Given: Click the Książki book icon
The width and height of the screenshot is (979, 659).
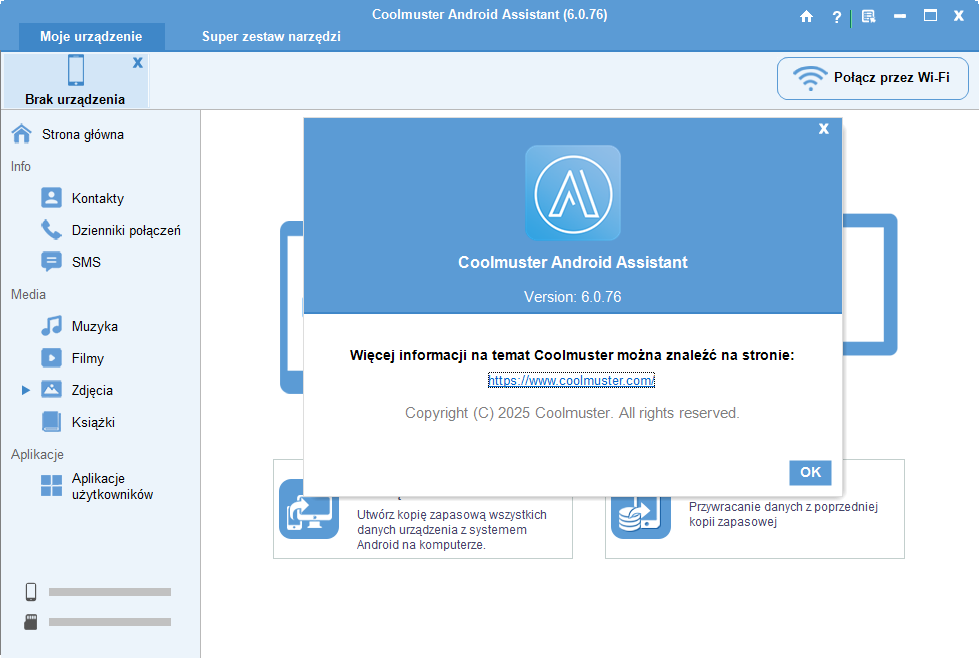Looking at the screenshot, I should coord(51,422).
